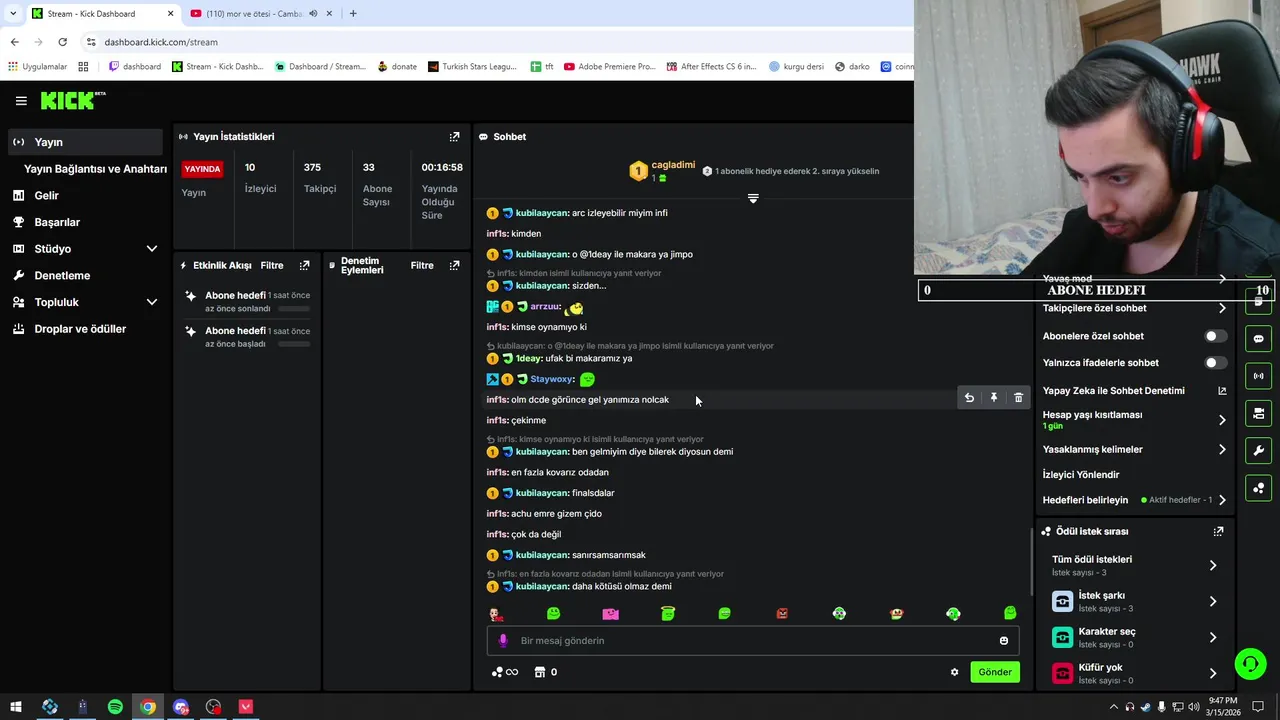
Task: Open Chrome from the Windows taskbar
Action: point(148,707)
